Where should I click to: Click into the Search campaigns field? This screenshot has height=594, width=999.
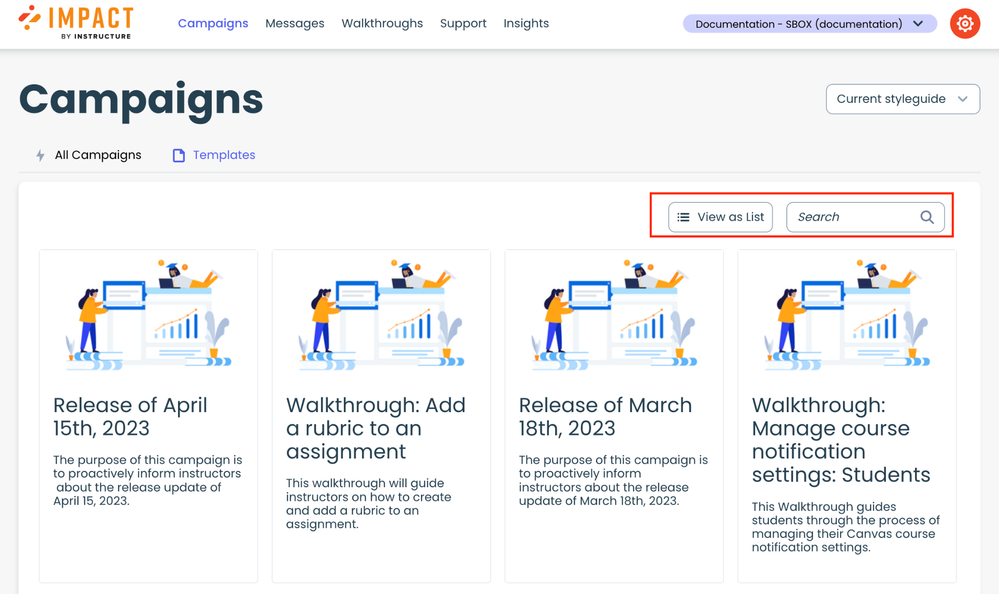tap(853, 217)
